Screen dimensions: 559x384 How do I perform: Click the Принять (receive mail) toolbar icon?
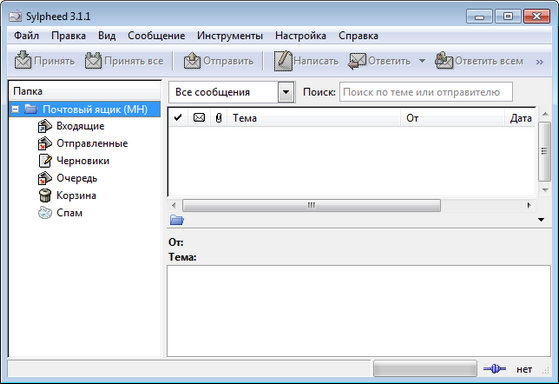pos(23,60)
